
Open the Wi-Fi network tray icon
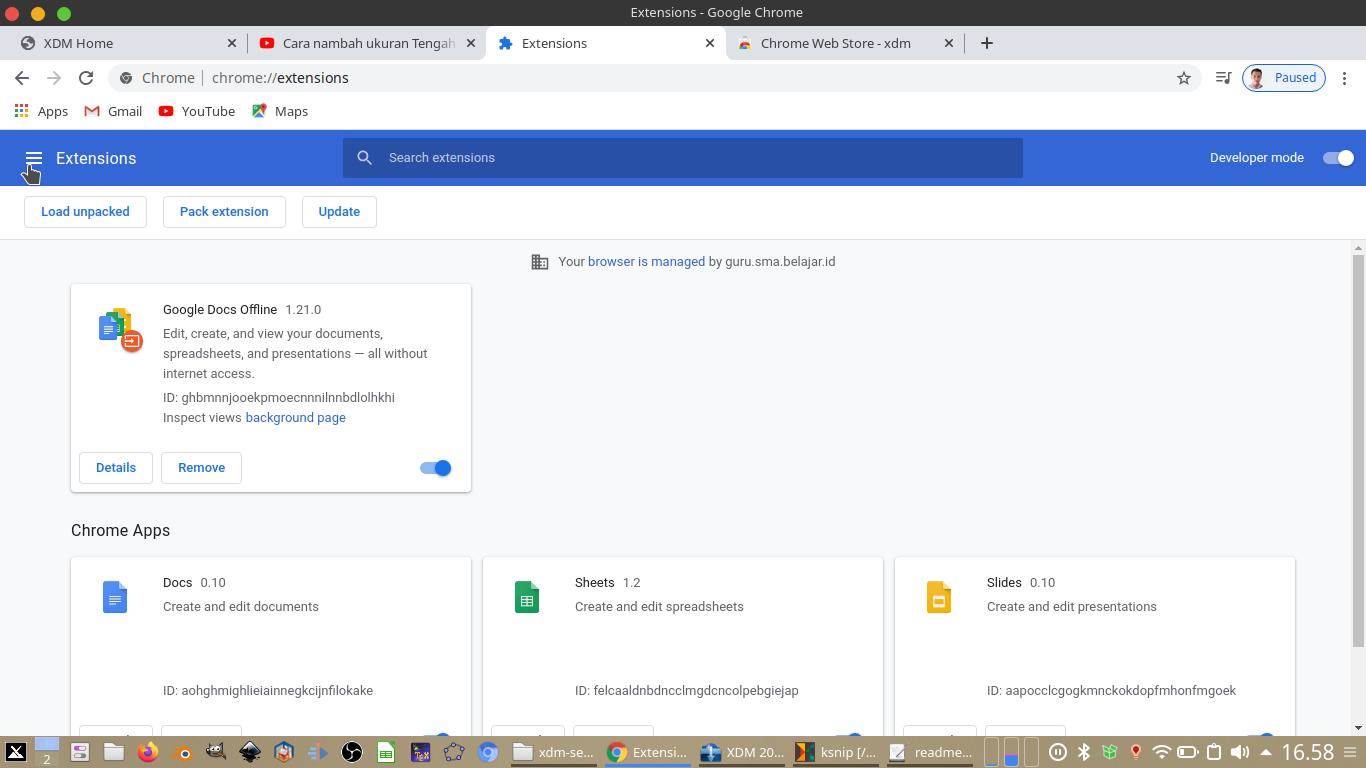(1161, 752)
